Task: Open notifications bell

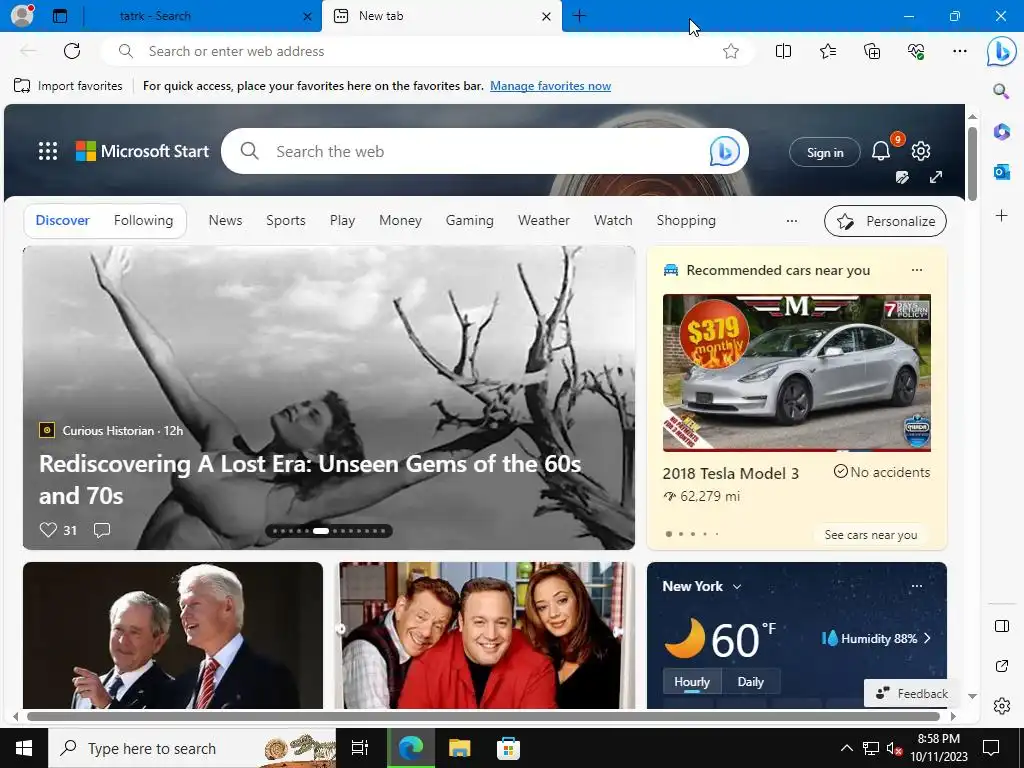Action: click(880, 152)
